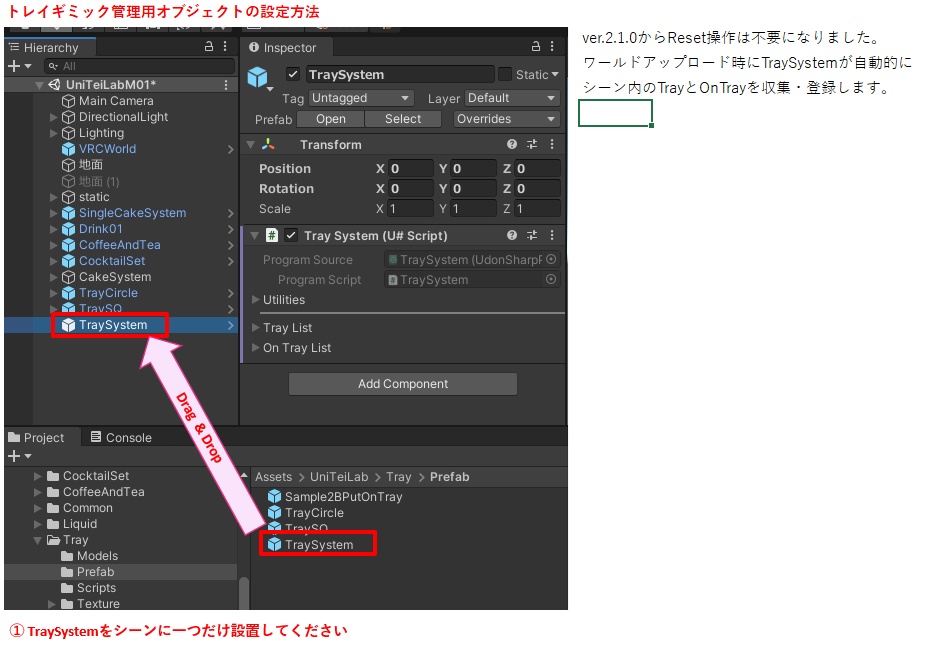Select TrayCircle prefab asset in Project
The width and height of the screenshot is (928, 649).
314,513
